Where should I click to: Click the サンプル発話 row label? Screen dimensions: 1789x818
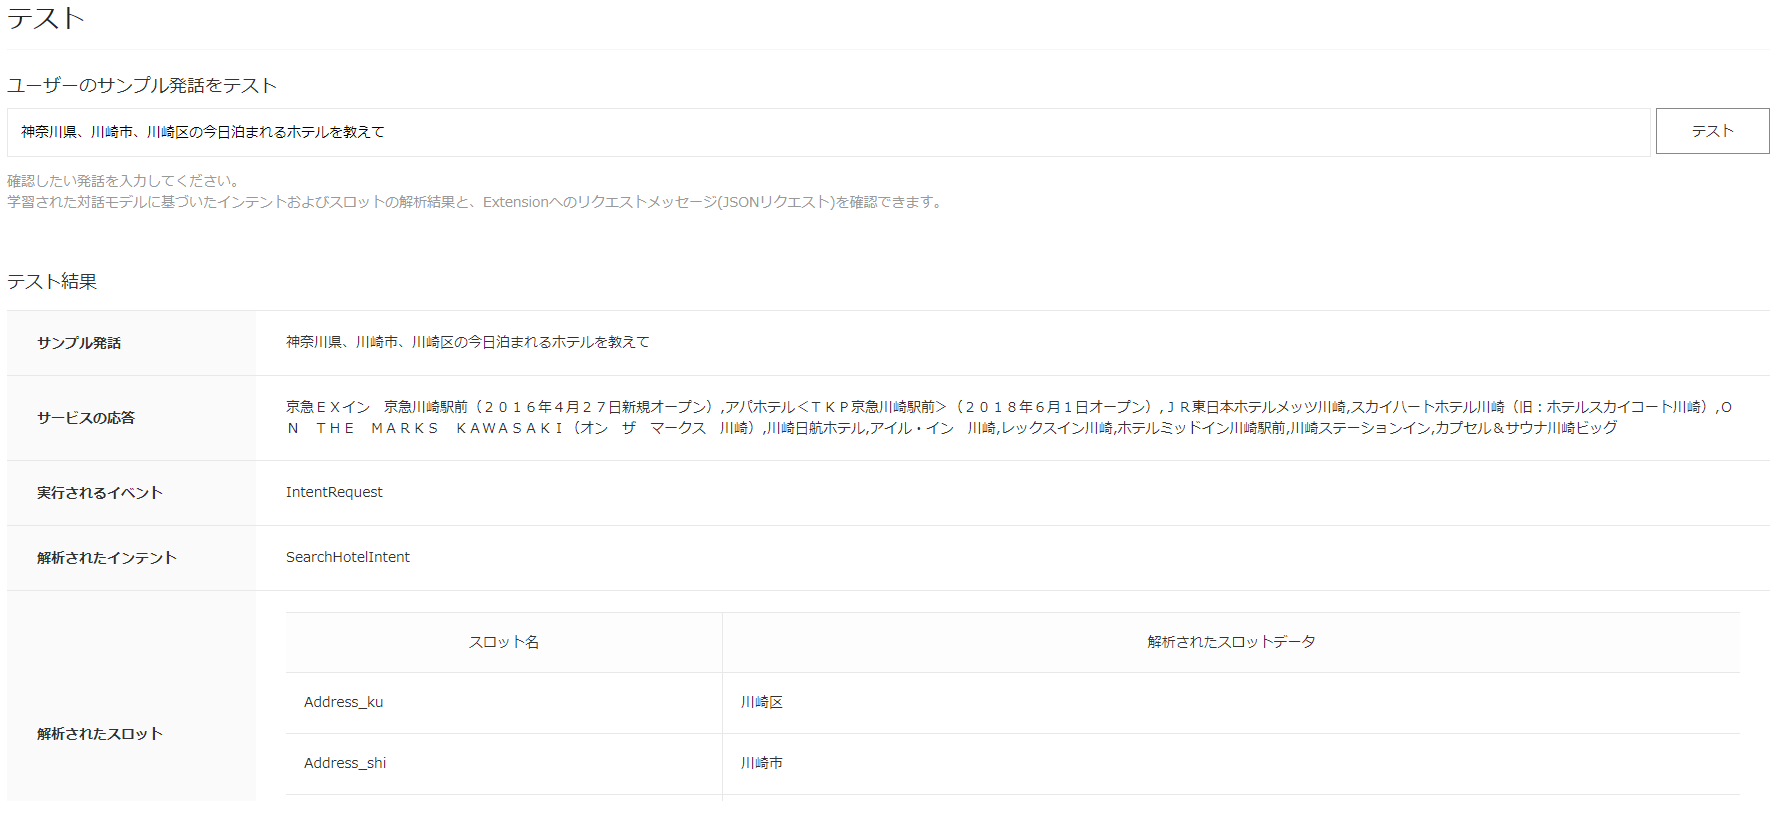[79, 343]
